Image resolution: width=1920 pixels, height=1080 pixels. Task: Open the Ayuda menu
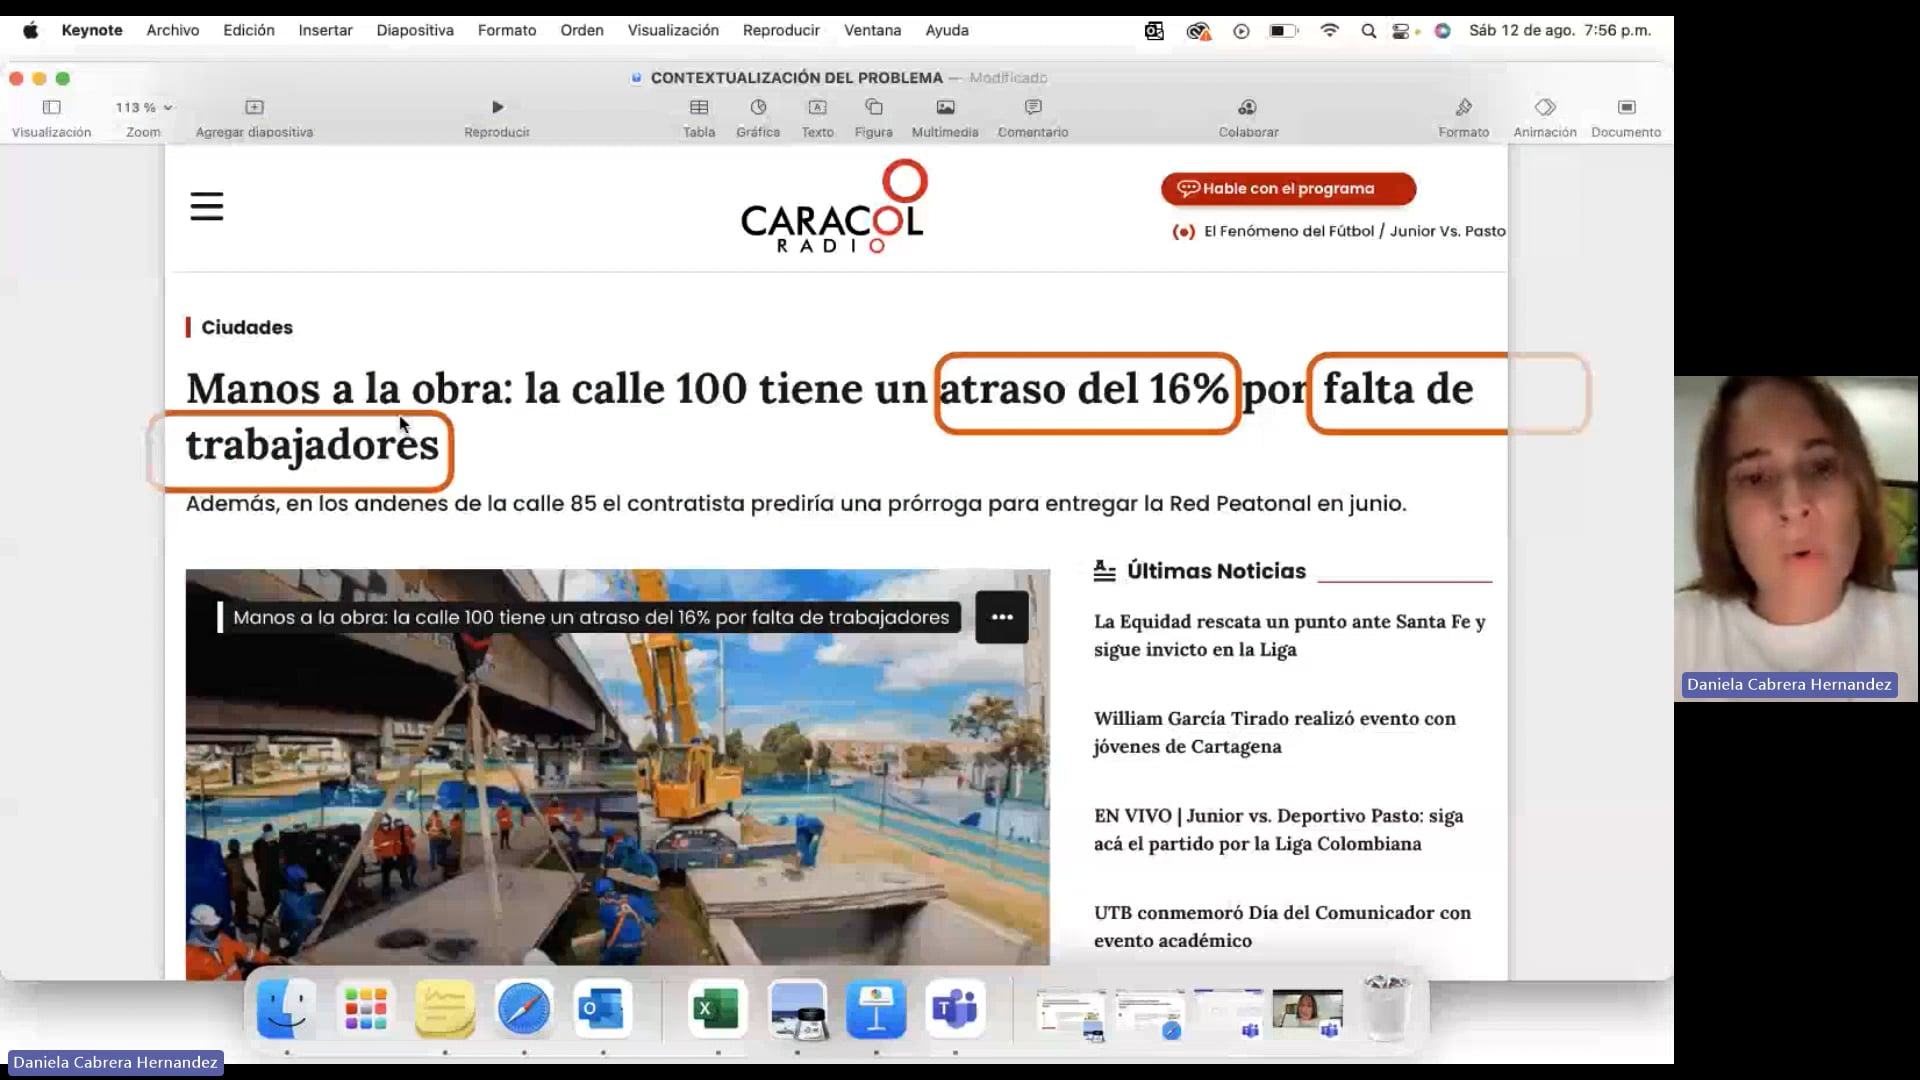click(x=947, y=30)
